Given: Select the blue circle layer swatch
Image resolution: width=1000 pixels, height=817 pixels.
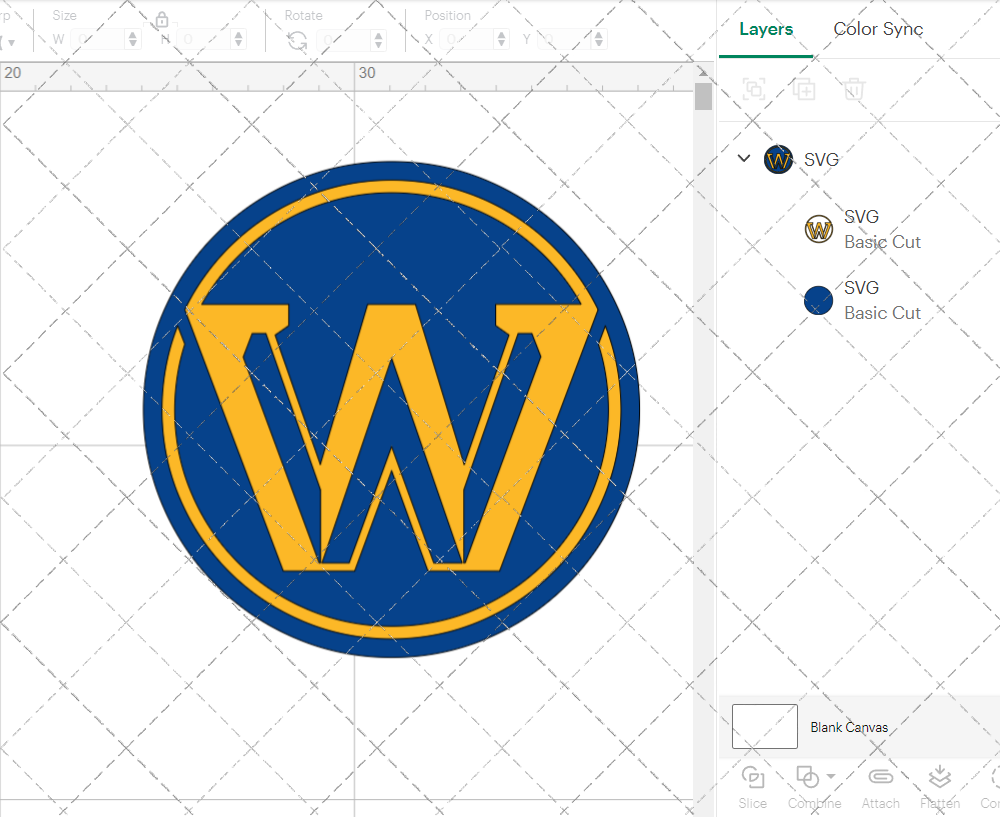Looking at the screenshot, I should [x=818, y=300].
